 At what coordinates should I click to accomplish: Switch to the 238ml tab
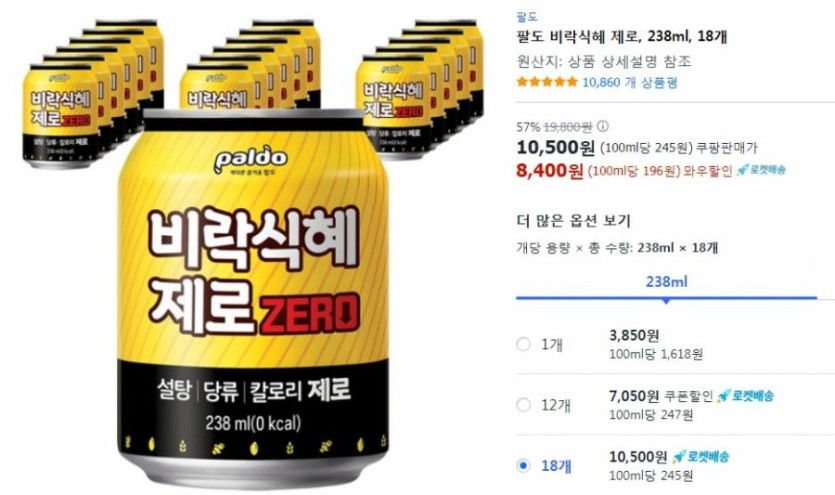tap(666, 282)
